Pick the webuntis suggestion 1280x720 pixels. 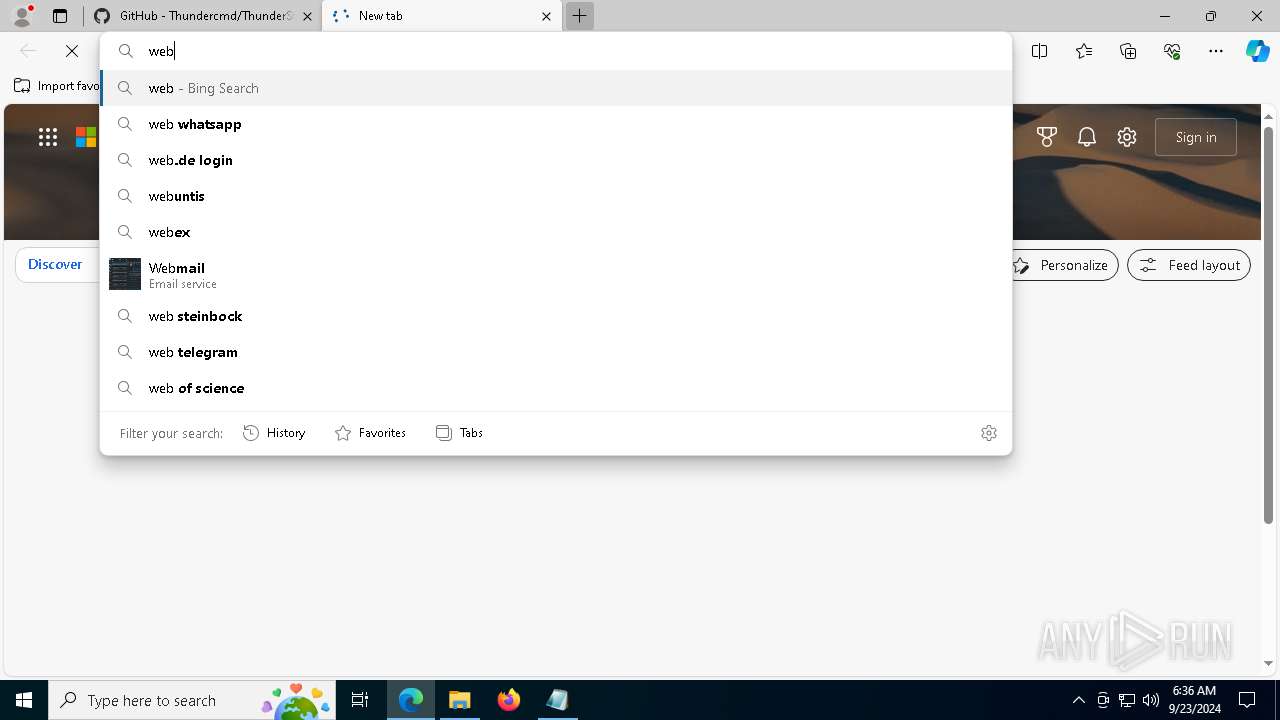556,196
